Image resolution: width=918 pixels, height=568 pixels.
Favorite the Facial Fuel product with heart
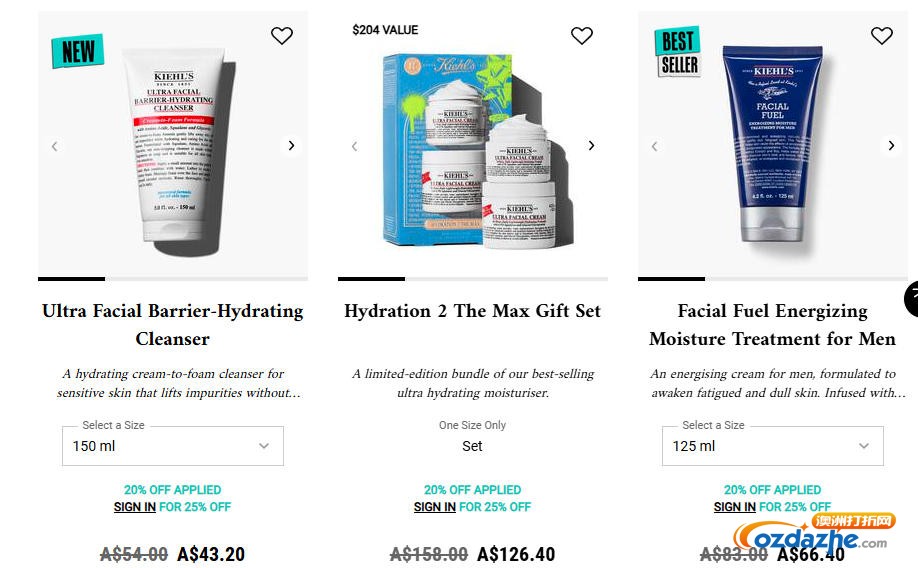tap(881, 36)
